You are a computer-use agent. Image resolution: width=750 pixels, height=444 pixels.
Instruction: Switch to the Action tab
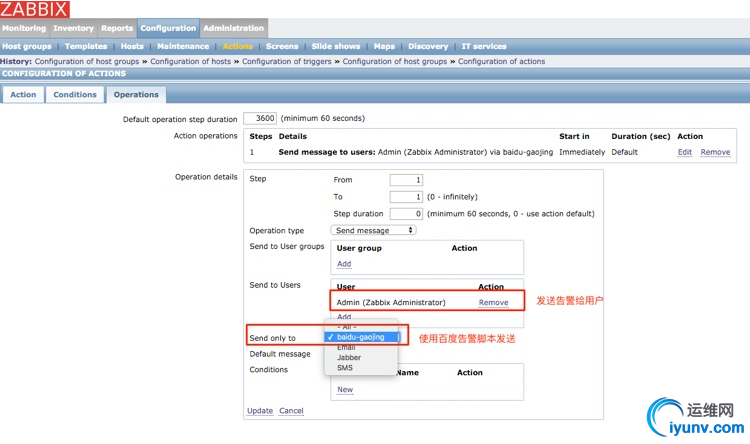coord(23,95)
